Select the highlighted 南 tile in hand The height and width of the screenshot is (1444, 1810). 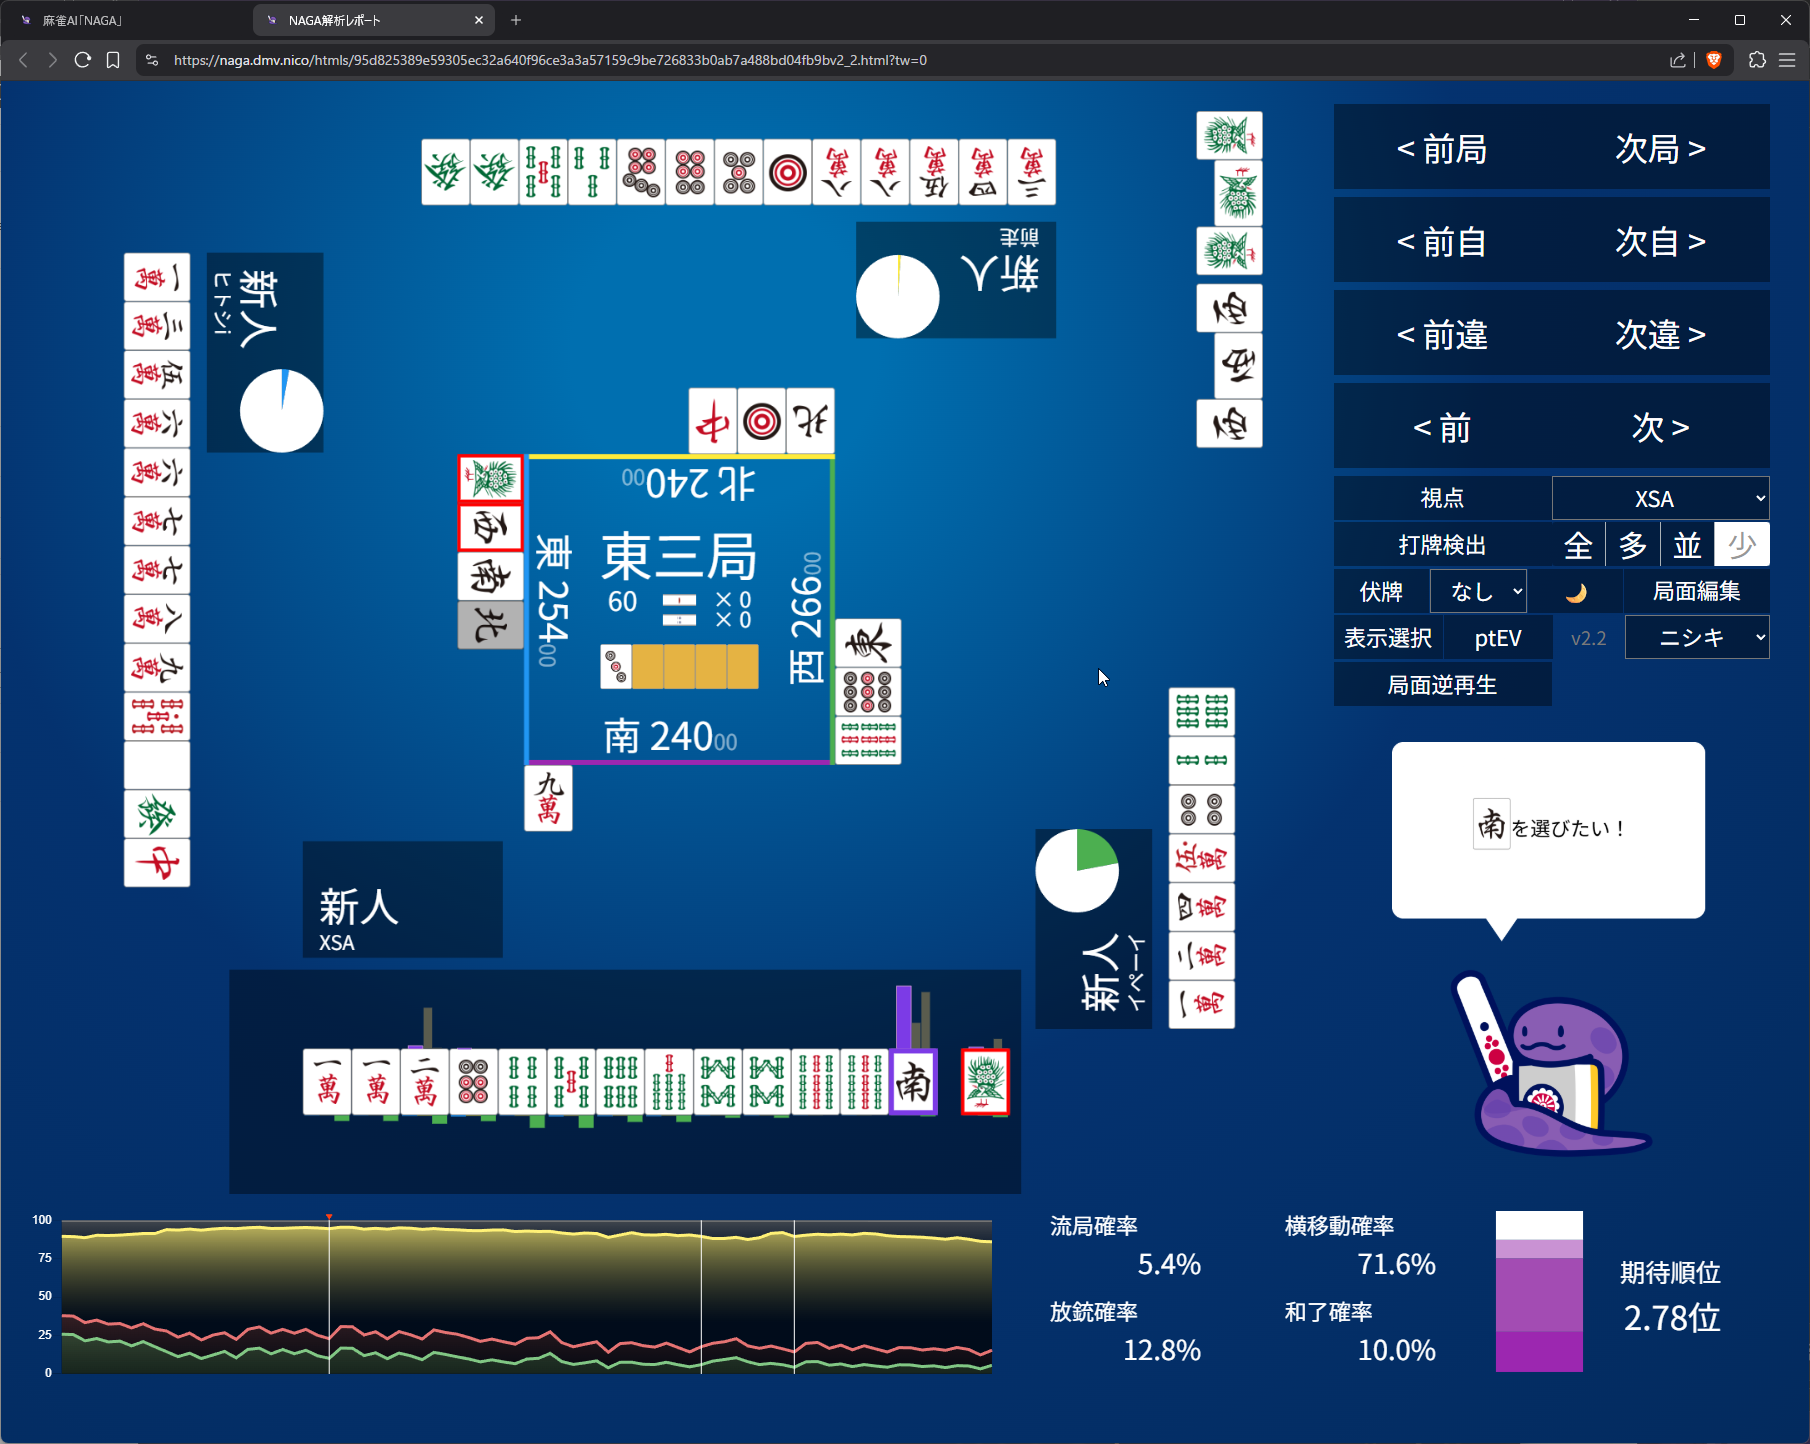click(913, 1082)
